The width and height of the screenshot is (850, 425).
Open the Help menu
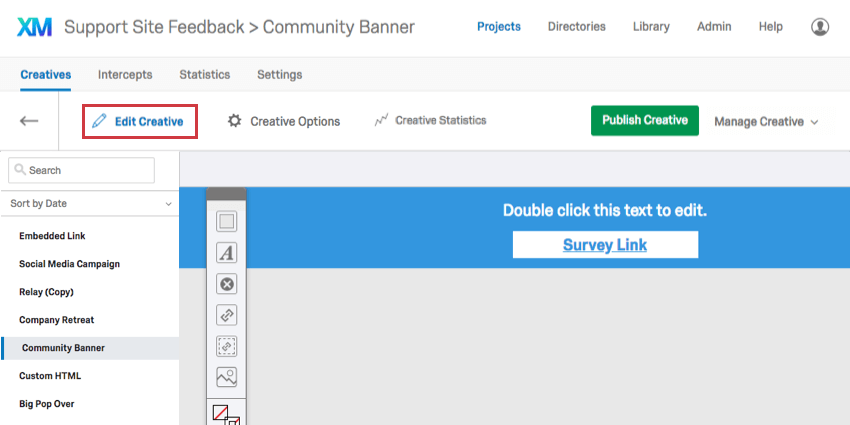pos(770,27)
